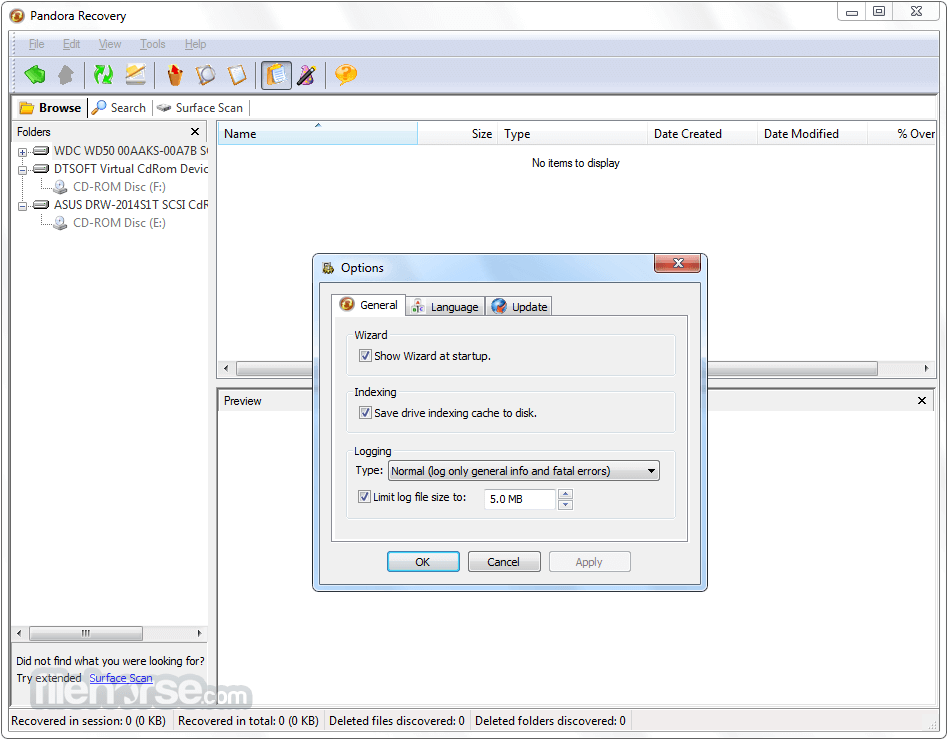Click the green Refresh arrows icon
This screenshot has width=948, height=740.
click(103, 75)
